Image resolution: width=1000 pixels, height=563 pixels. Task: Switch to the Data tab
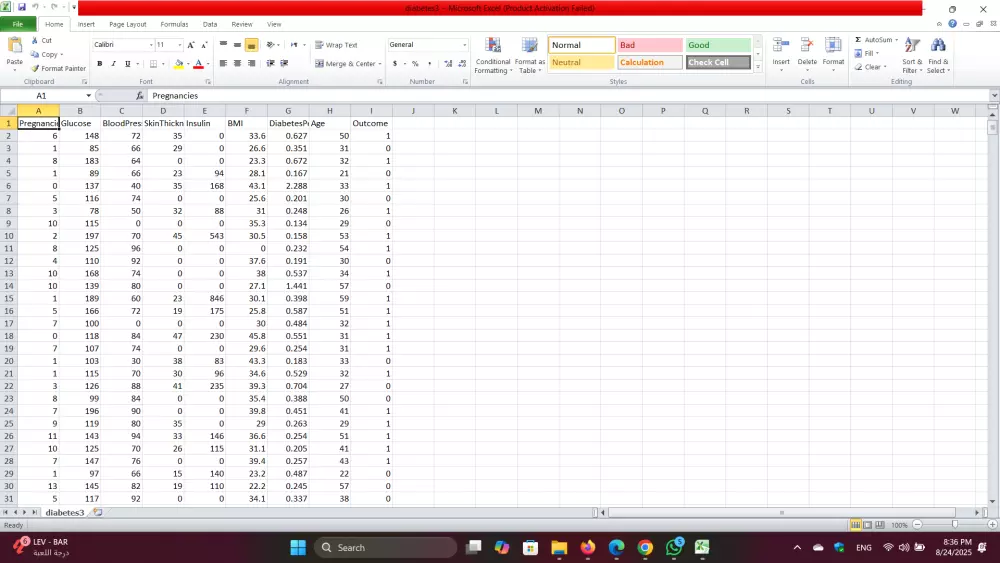tap(210, 24)
